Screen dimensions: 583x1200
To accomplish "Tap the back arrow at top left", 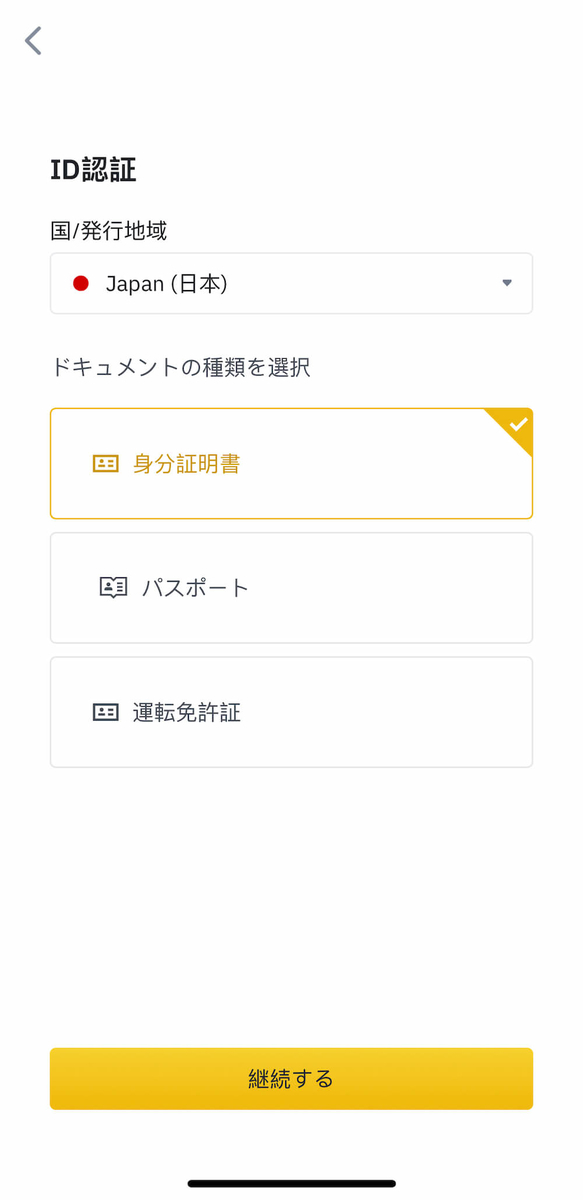I will 33,41.
